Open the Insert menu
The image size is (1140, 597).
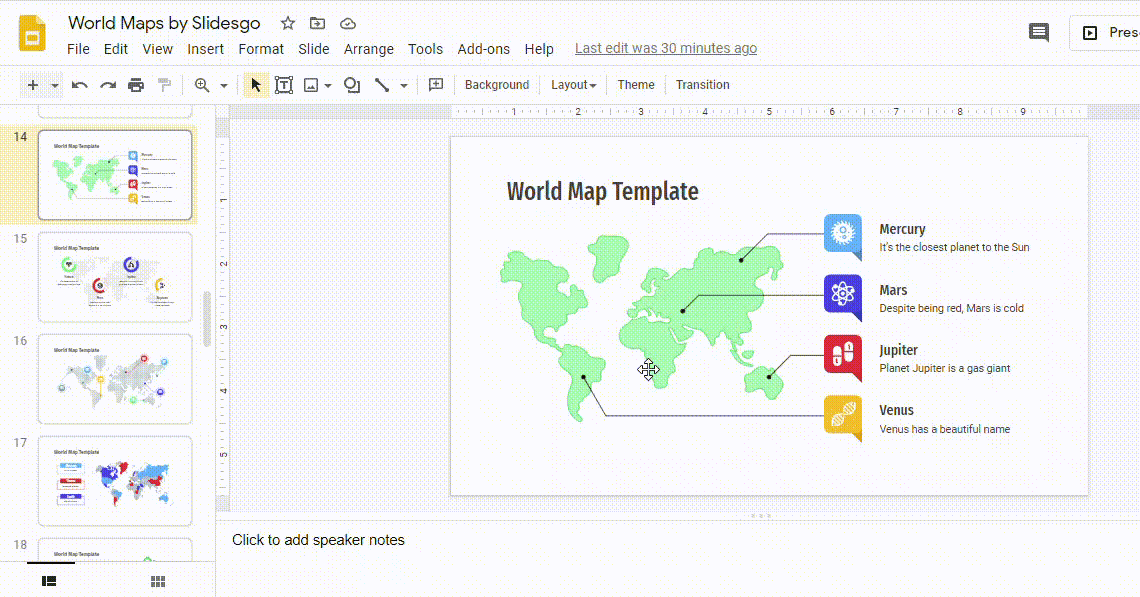coord(206,49)
